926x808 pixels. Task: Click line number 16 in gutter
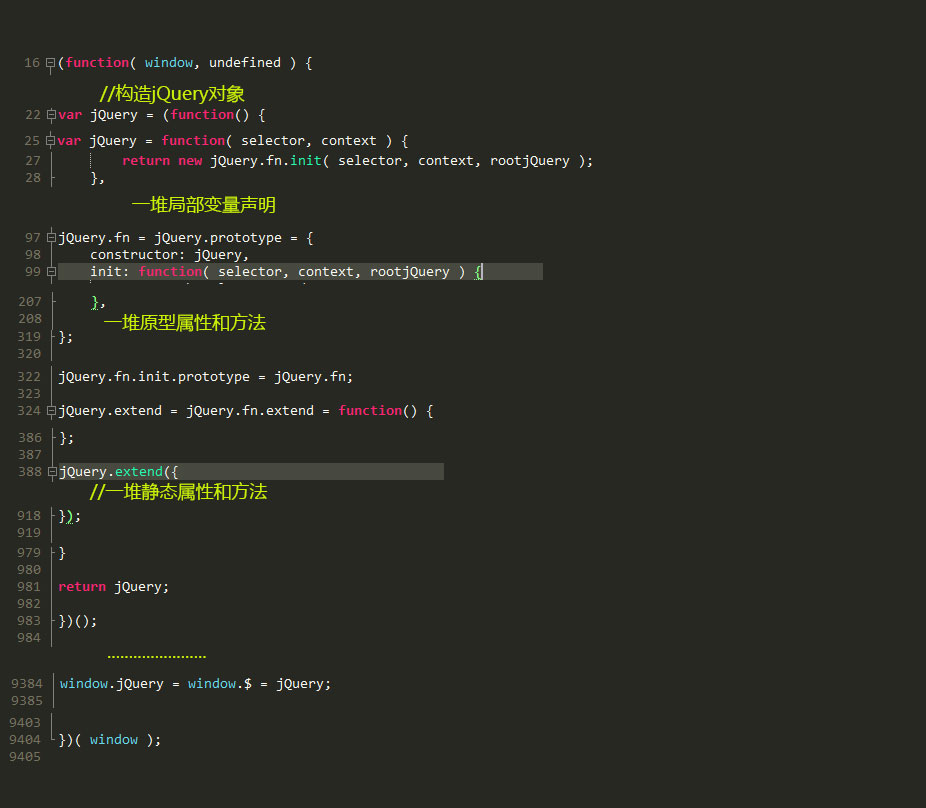pyautogui.click(x=32, y=63)
